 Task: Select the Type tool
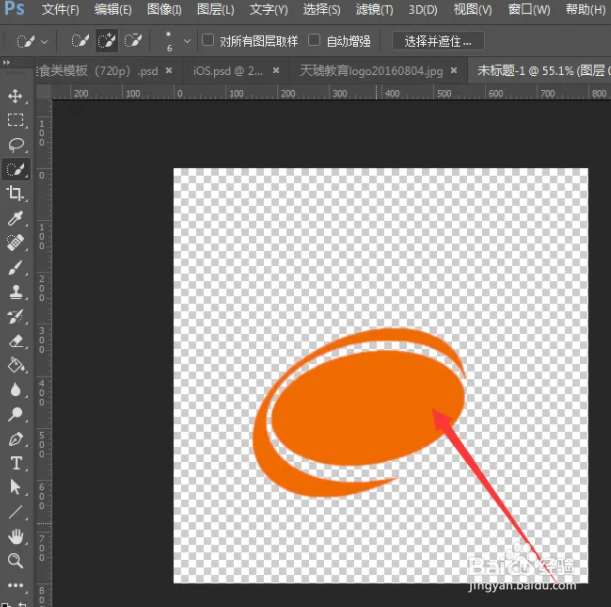[15, 463]
